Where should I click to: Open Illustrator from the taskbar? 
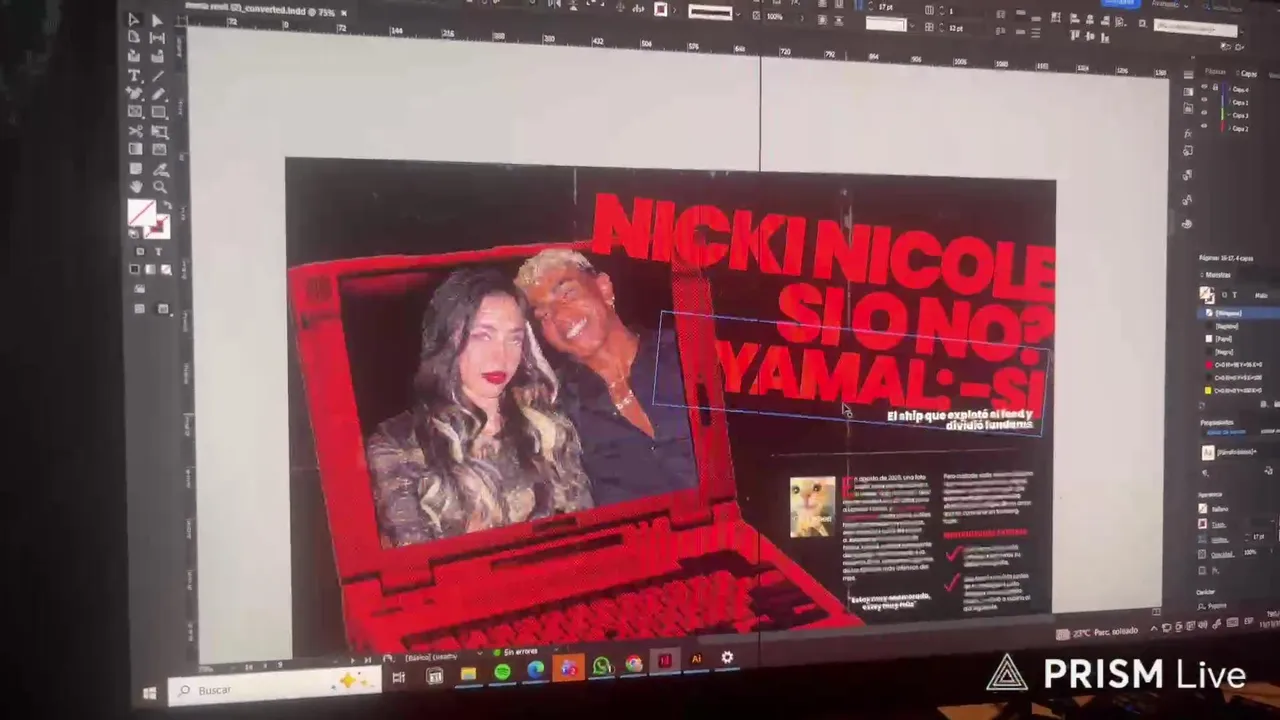[x=696, y=660]
